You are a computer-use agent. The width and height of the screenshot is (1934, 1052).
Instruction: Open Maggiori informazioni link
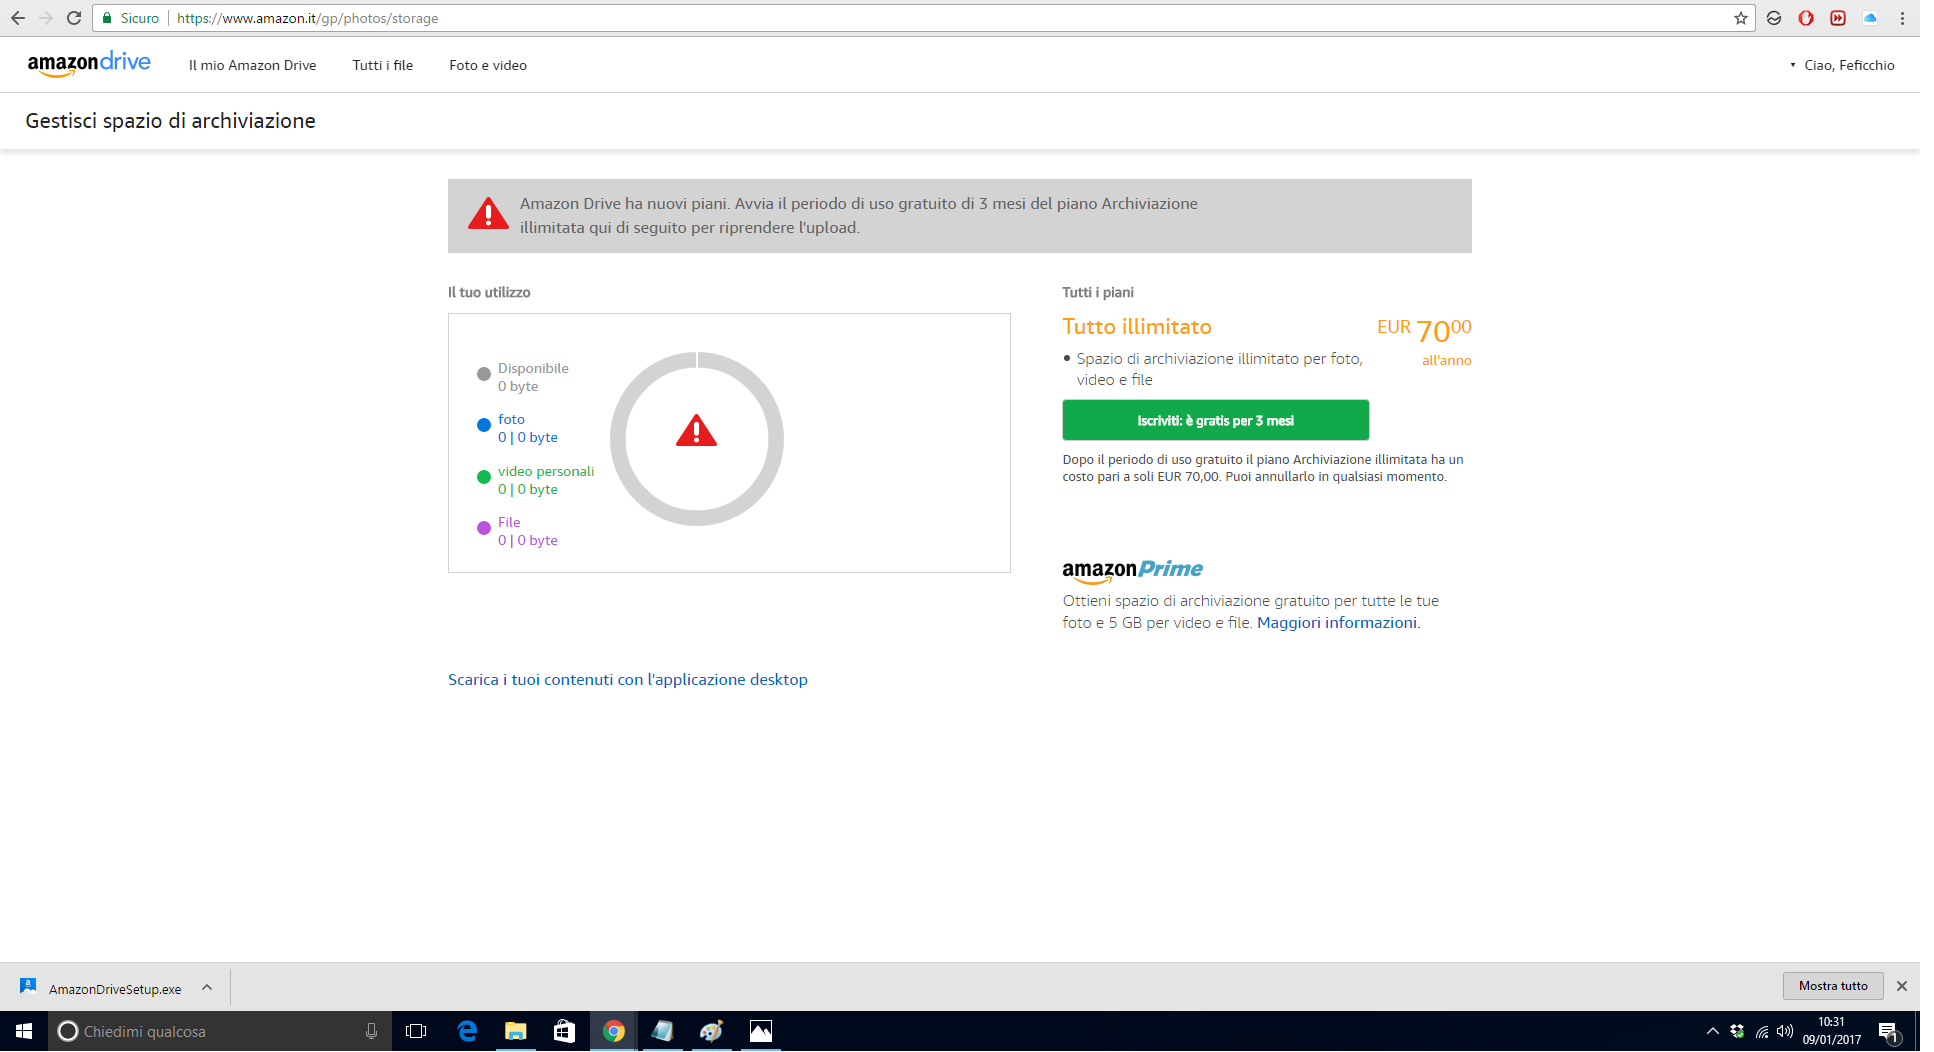click(1337, 622)
